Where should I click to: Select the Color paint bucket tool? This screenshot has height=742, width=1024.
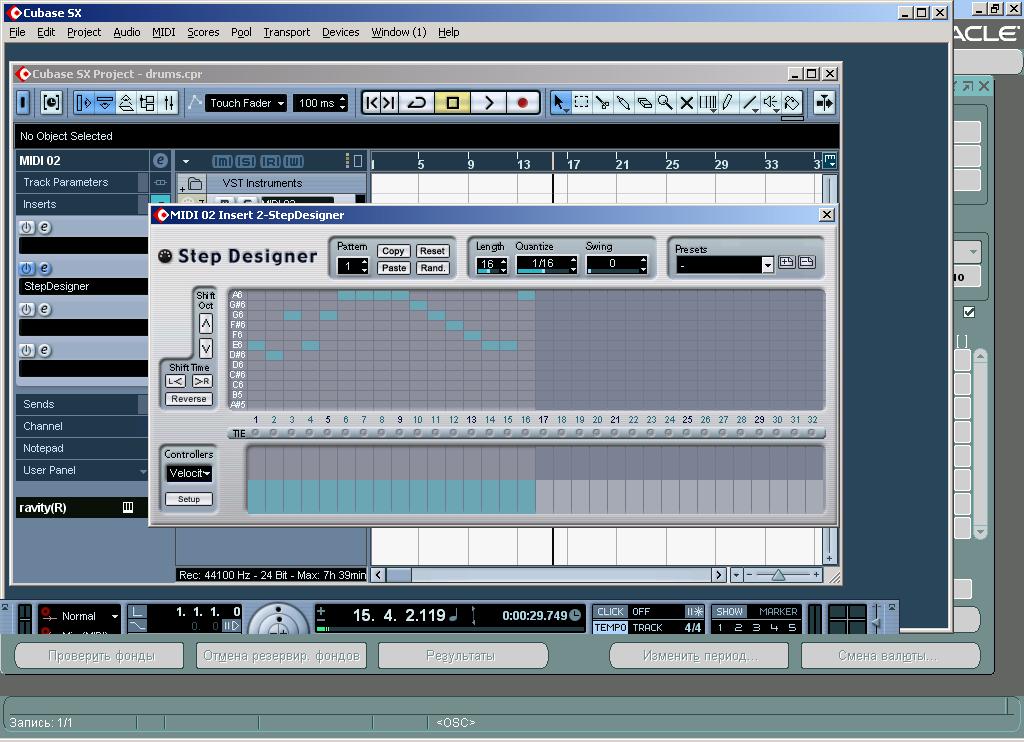coord(792,103)
